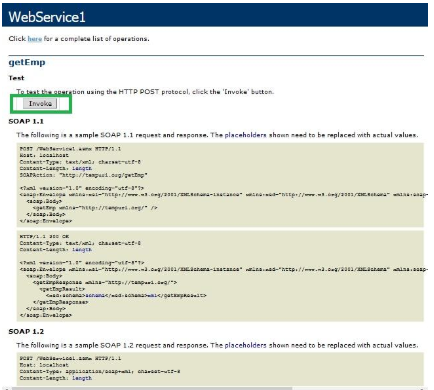
Task: Click the 'length' placeholder in SOAP 1.1 response
Action: (82, 249)
